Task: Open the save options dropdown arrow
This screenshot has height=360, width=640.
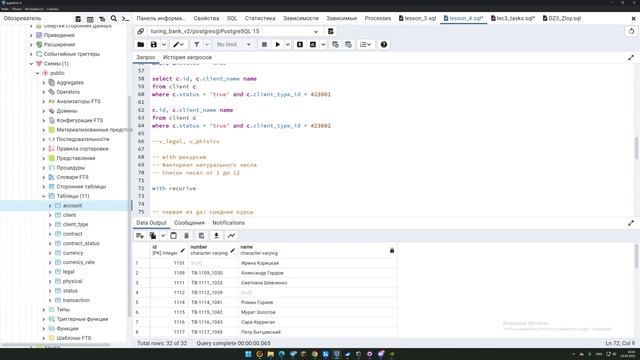Action: pos(164,44)
